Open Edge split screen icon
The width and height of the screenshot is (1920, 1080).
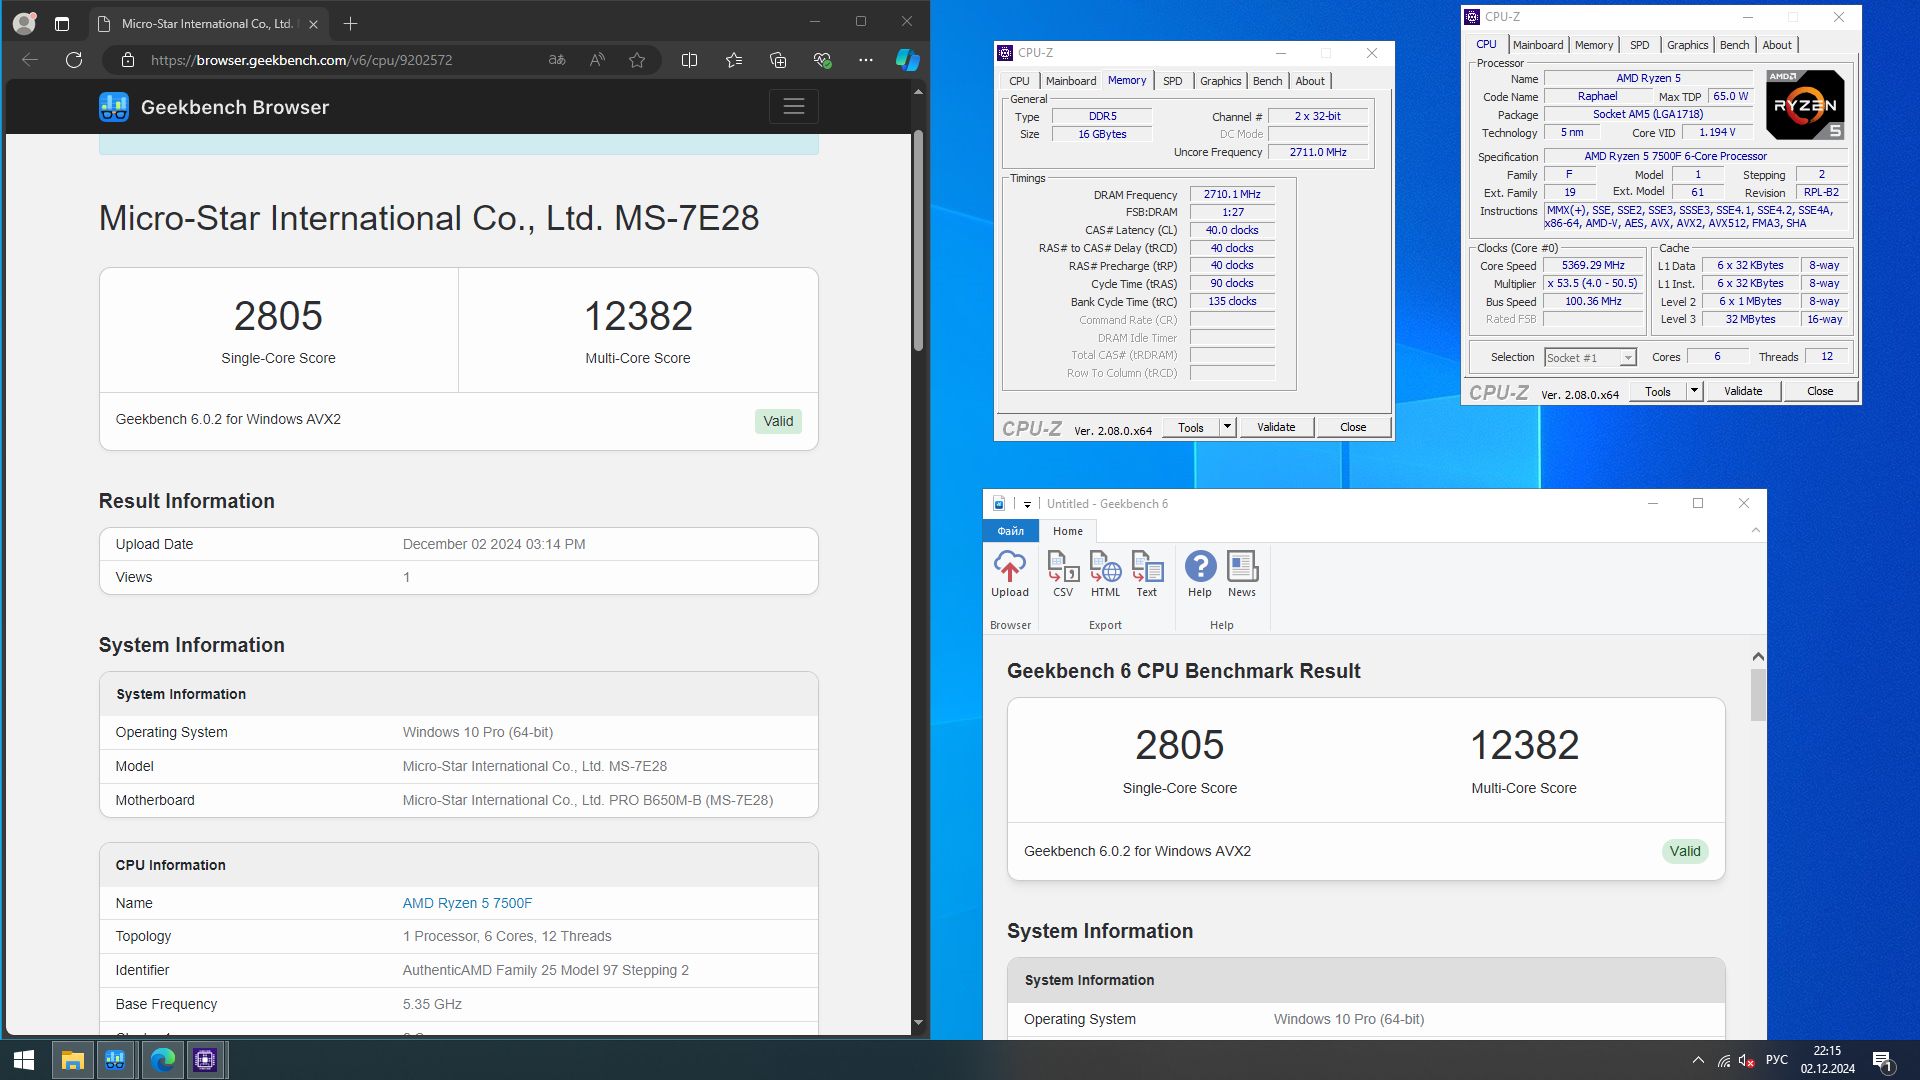coord(689,60)
